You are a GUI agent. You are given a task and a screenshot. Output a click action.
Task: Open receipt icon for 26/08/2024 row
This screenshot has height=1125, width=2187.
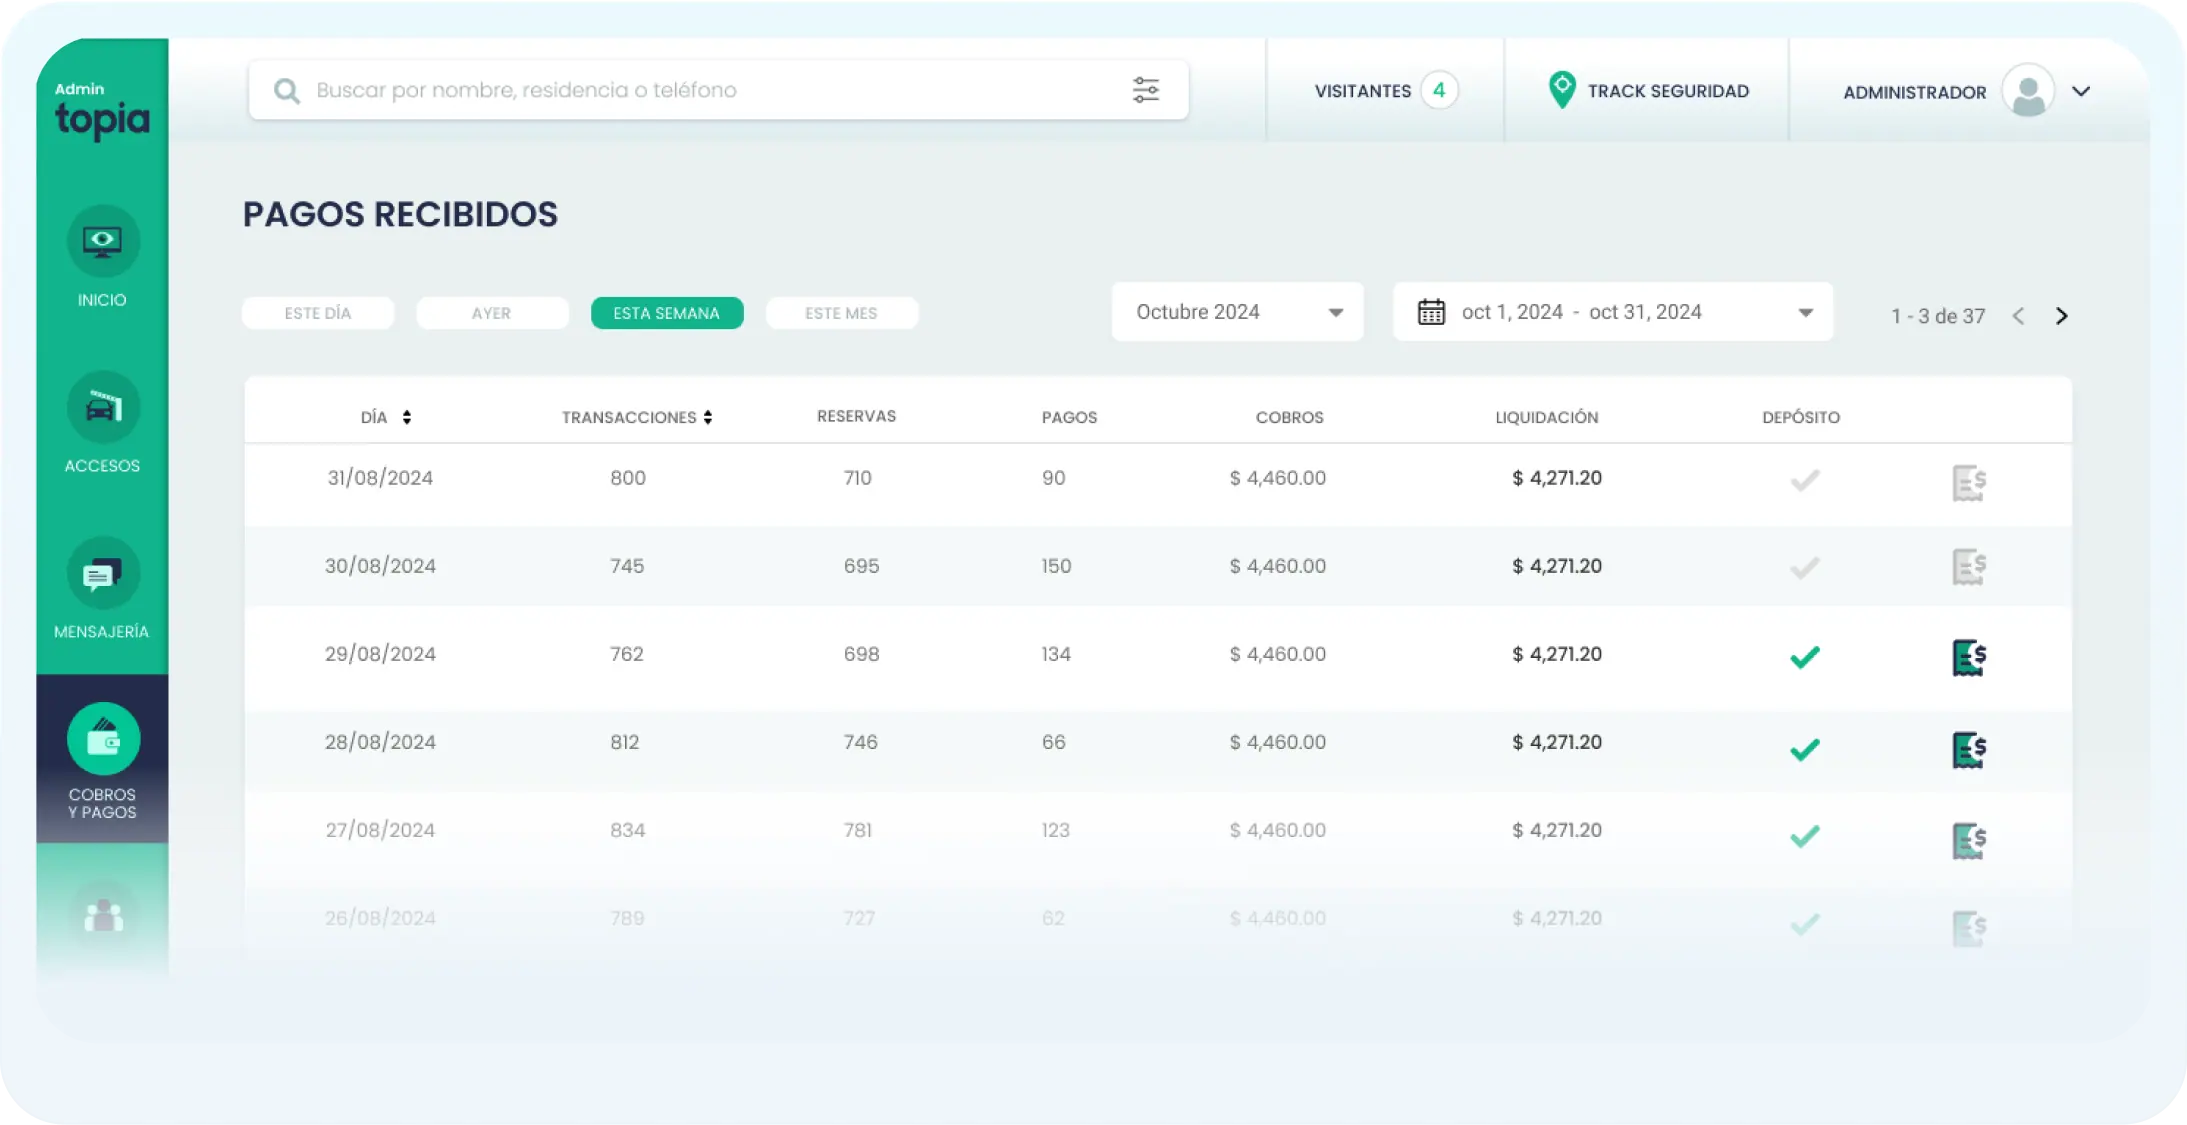click(x=1969, y=929)
